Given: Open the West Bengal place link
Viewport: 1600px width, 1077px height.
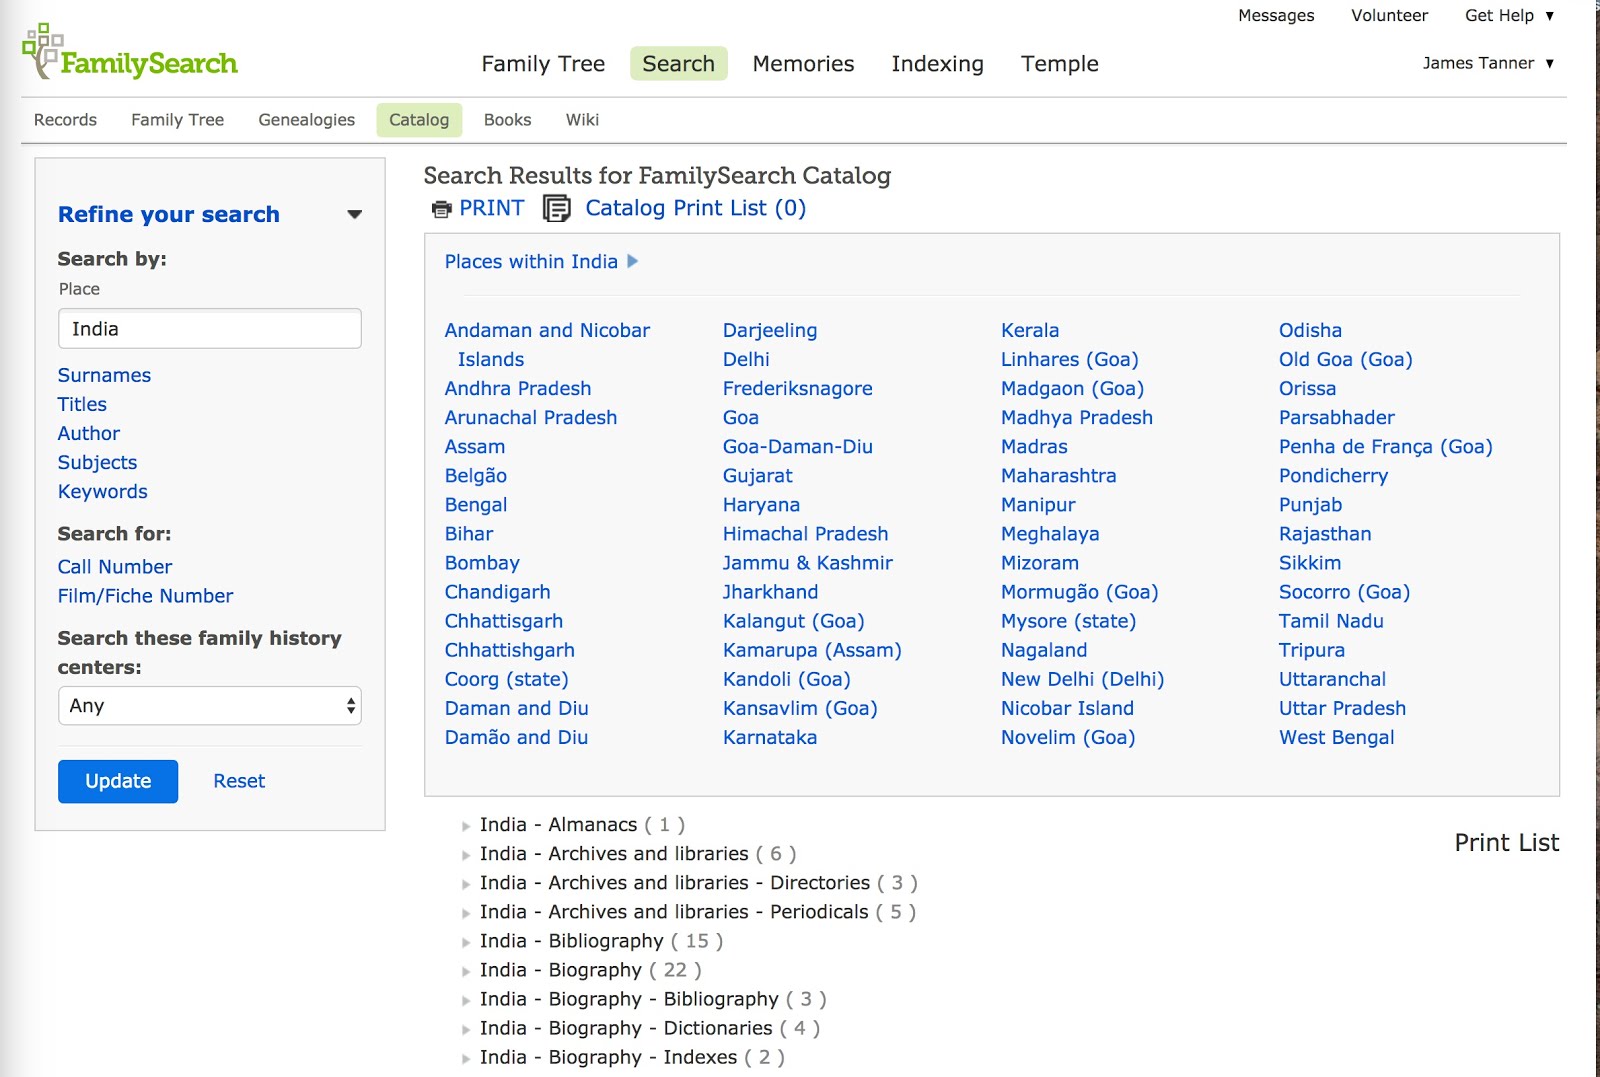Looking at the screenshot, I should click(x=1336, y=737).
